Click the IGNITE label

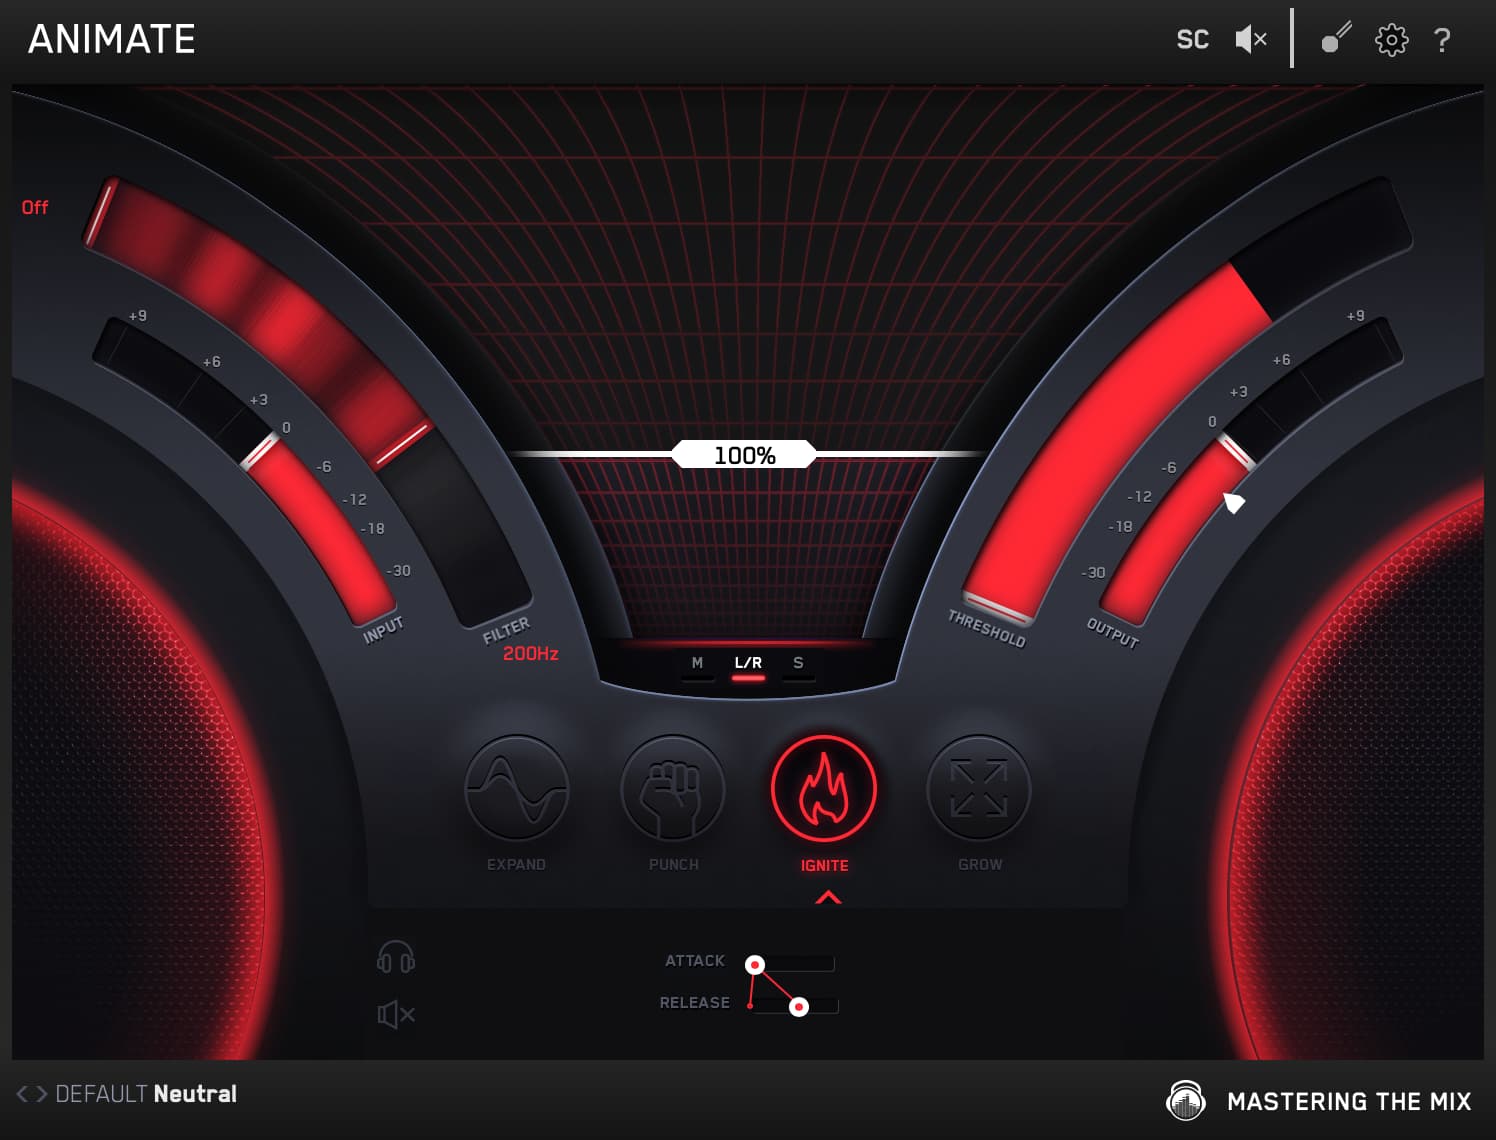[824, 865]
